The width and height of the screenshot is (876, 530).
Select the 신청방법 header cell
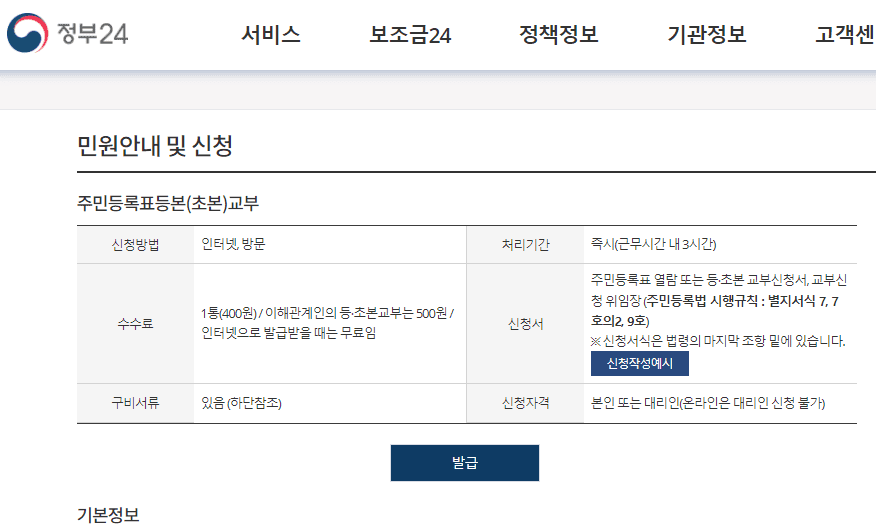pos(135,244)
